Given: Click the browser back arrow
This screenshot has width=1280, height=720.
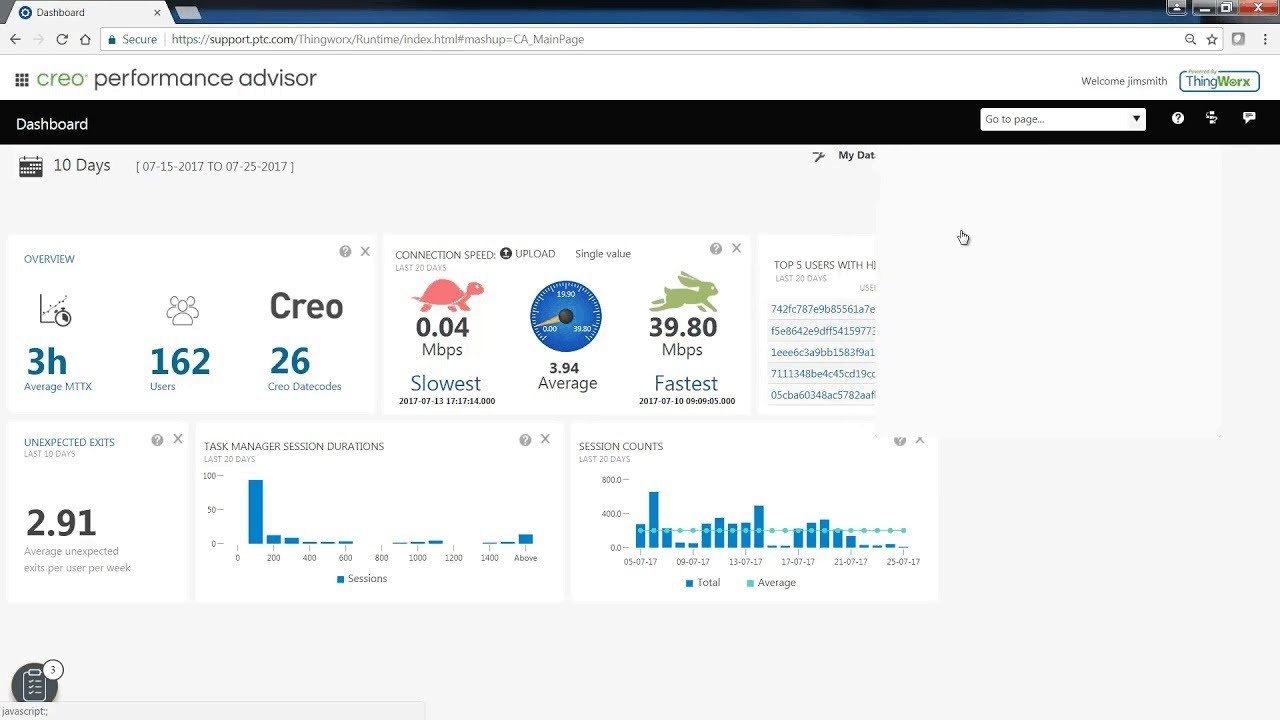Looking at the screenshot, I should point(15,39).
